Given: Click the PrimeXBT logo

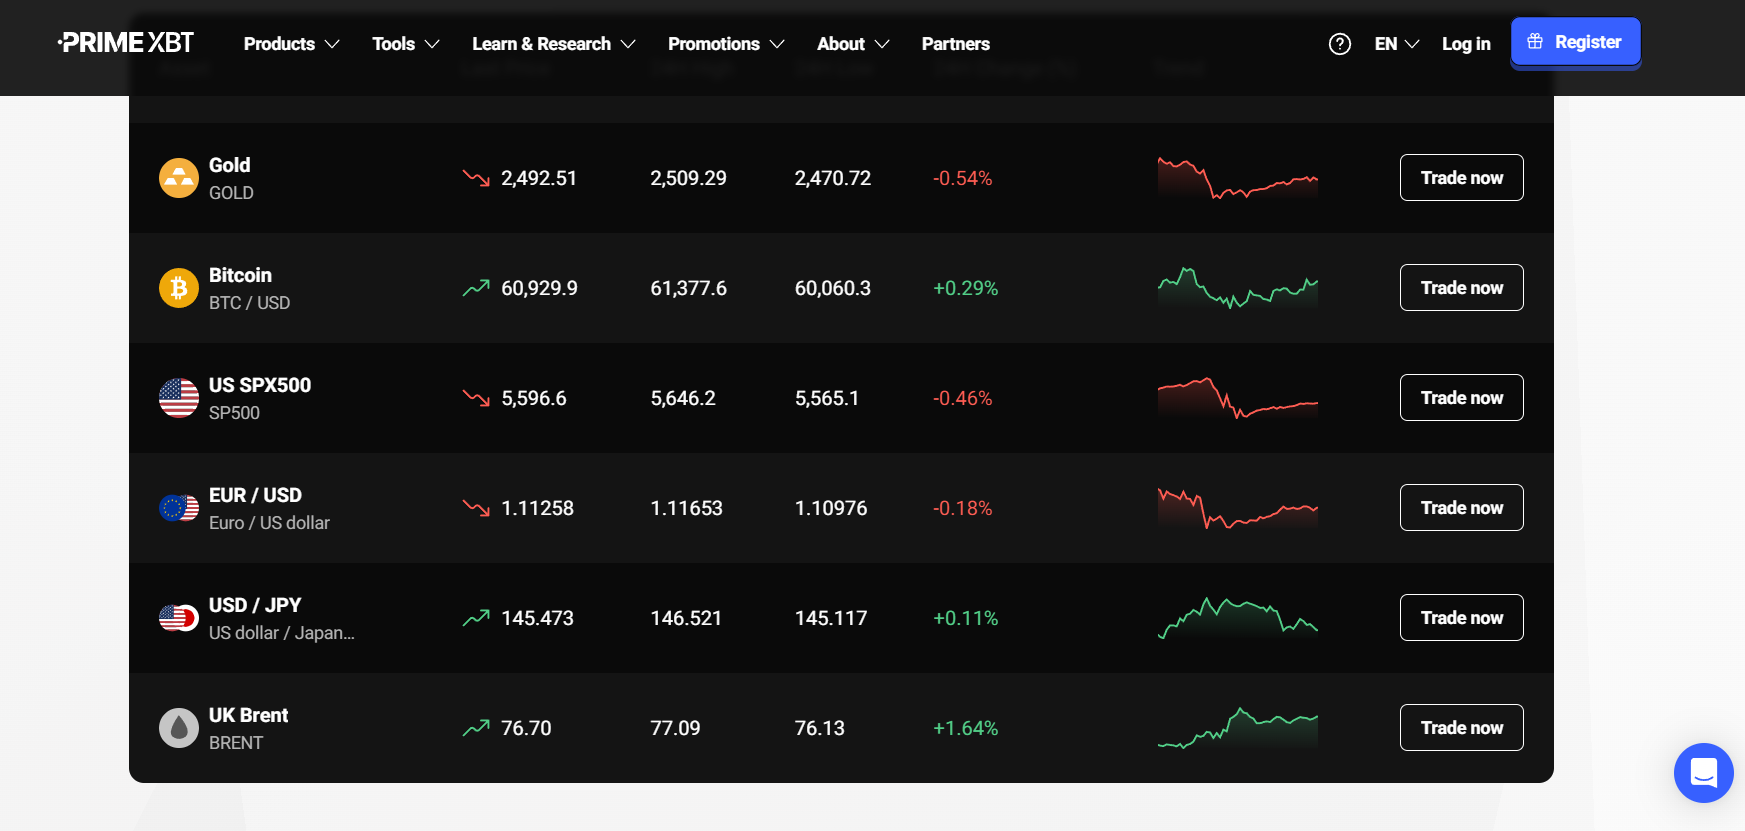Looking at the screenshot, I should (126, 43).
